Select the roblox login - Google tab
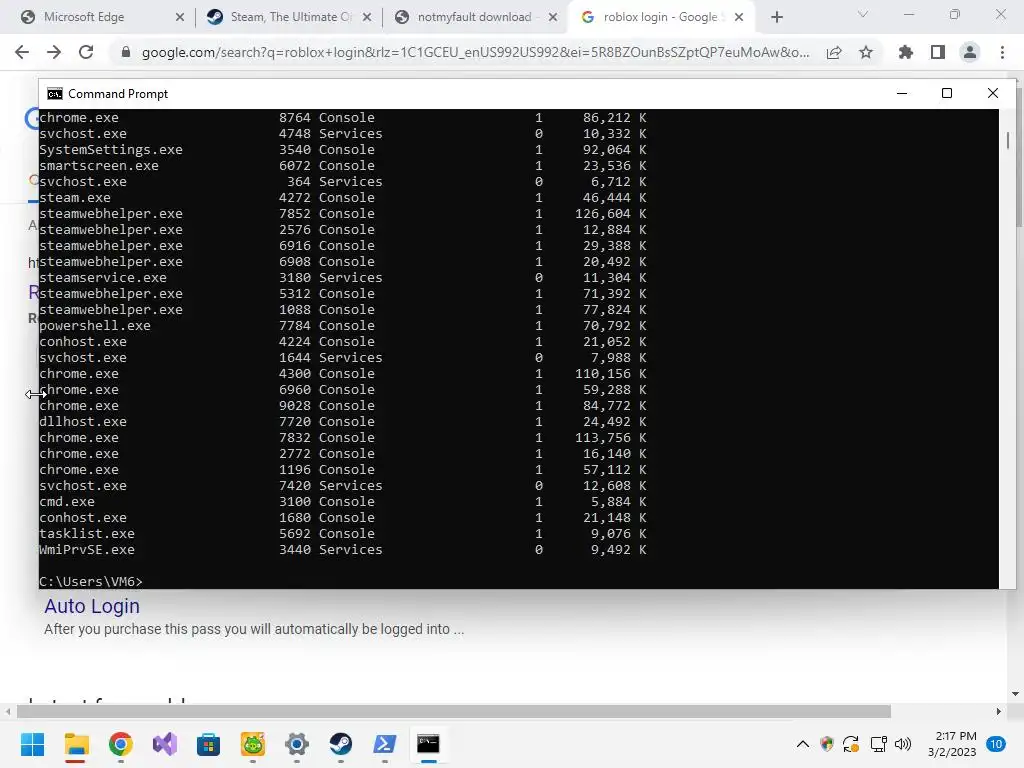The height and width of the screenshot is (768, 1024). point(660,17)
